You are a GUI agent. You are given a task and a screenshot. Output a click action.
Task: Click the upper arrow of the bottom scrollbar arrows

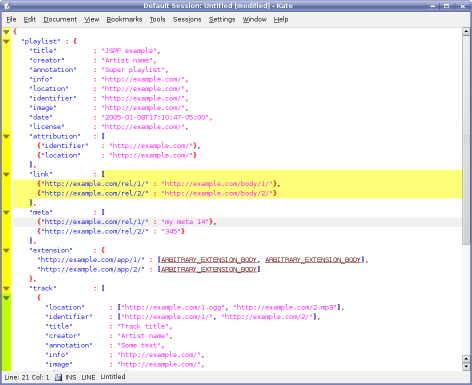point(466,359)
